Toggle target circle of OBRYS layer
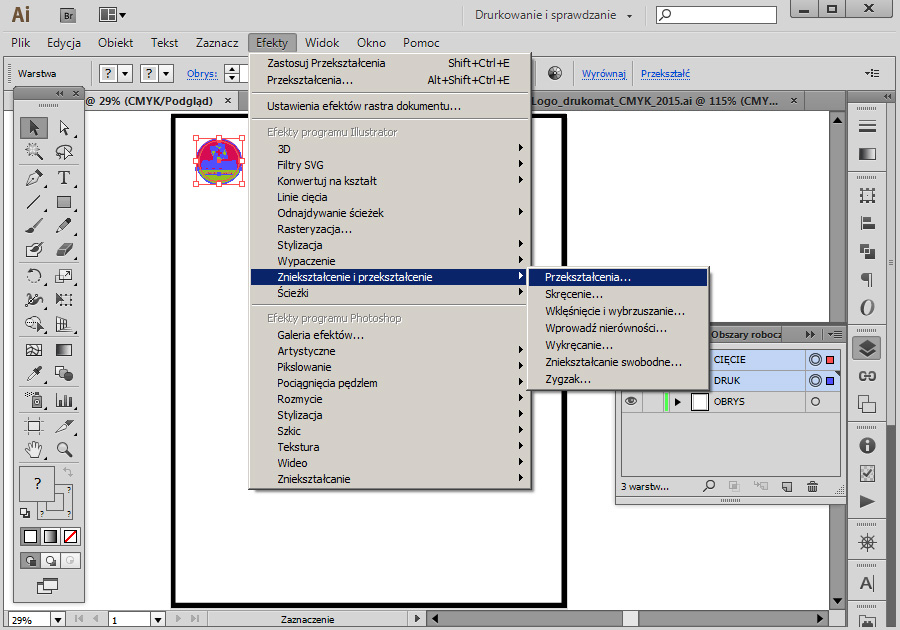The height and width of the screenshot is (630, 900). tap(815, 402)
